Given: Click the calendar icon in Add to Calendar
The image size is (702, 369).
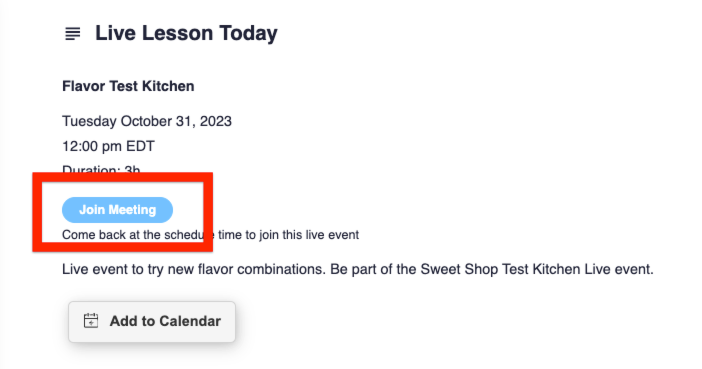Looking at the screenshot, I should point(91,321).
